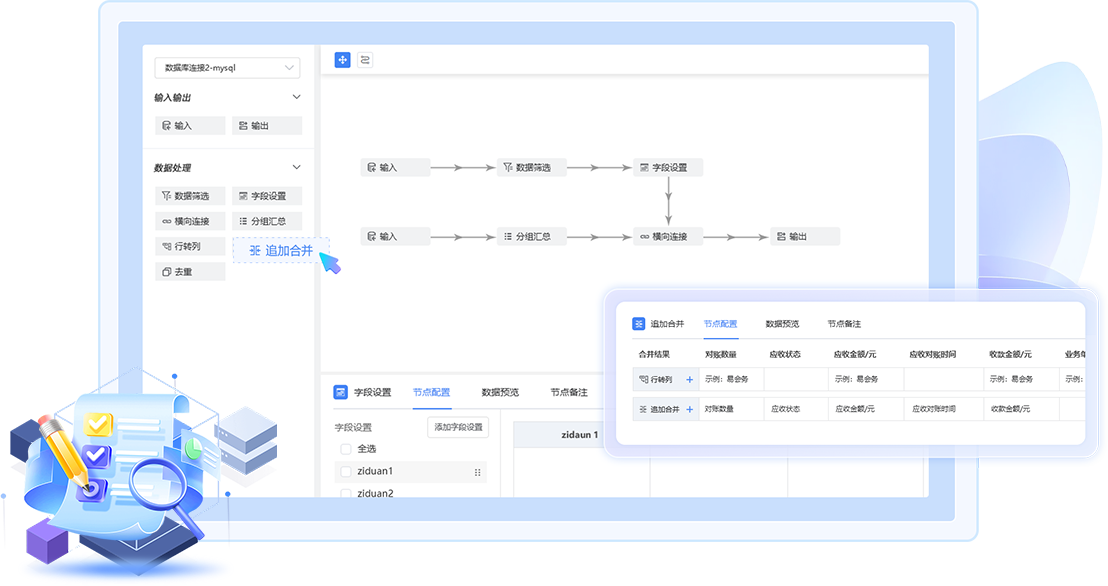The image size is (1108, 586).
Task: Click the auto-layout icon beside the move tool
Action: pyautogui.click(x=365, y=60)
